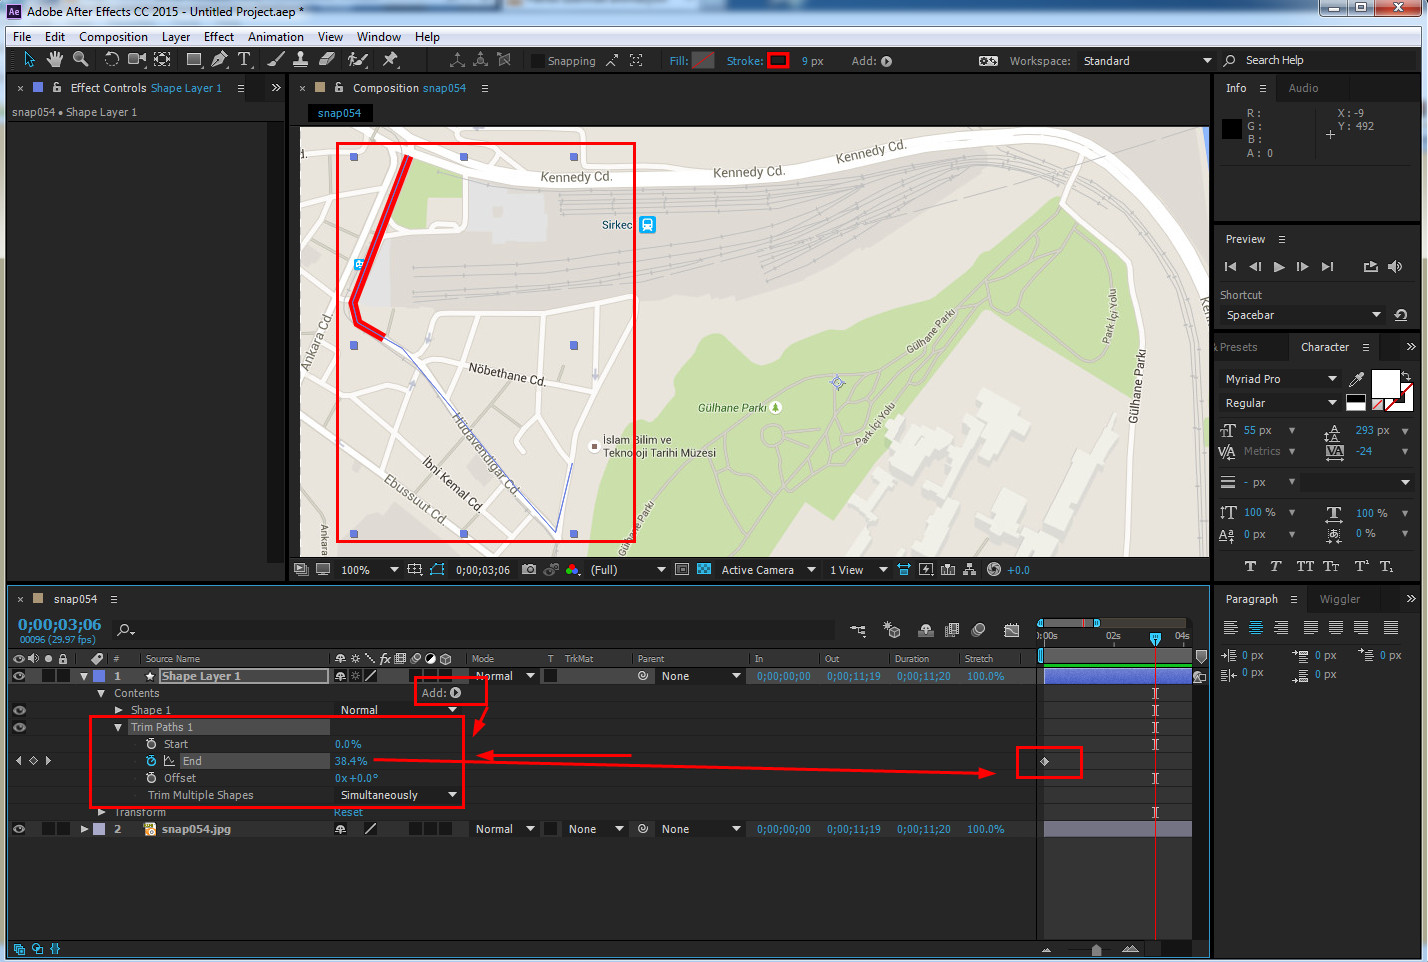Open the Layer menu
This screenshot has height=962, width=1428.
(176, 37)
